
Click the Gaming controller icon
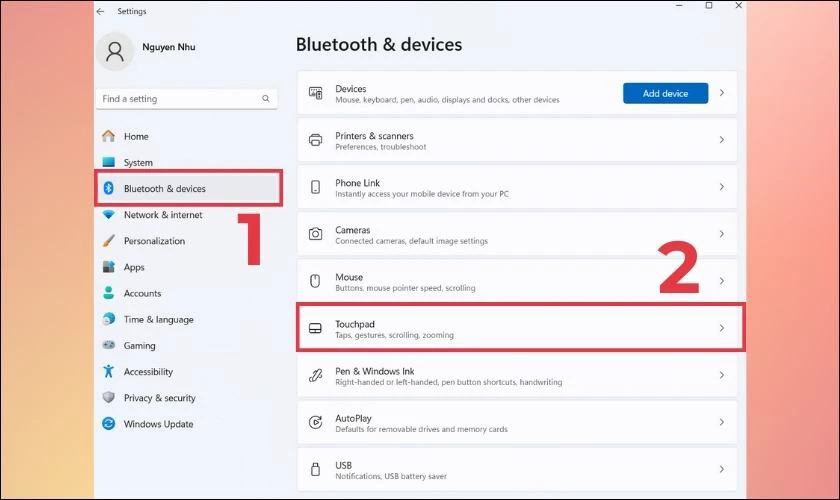(x=108, y=345)
